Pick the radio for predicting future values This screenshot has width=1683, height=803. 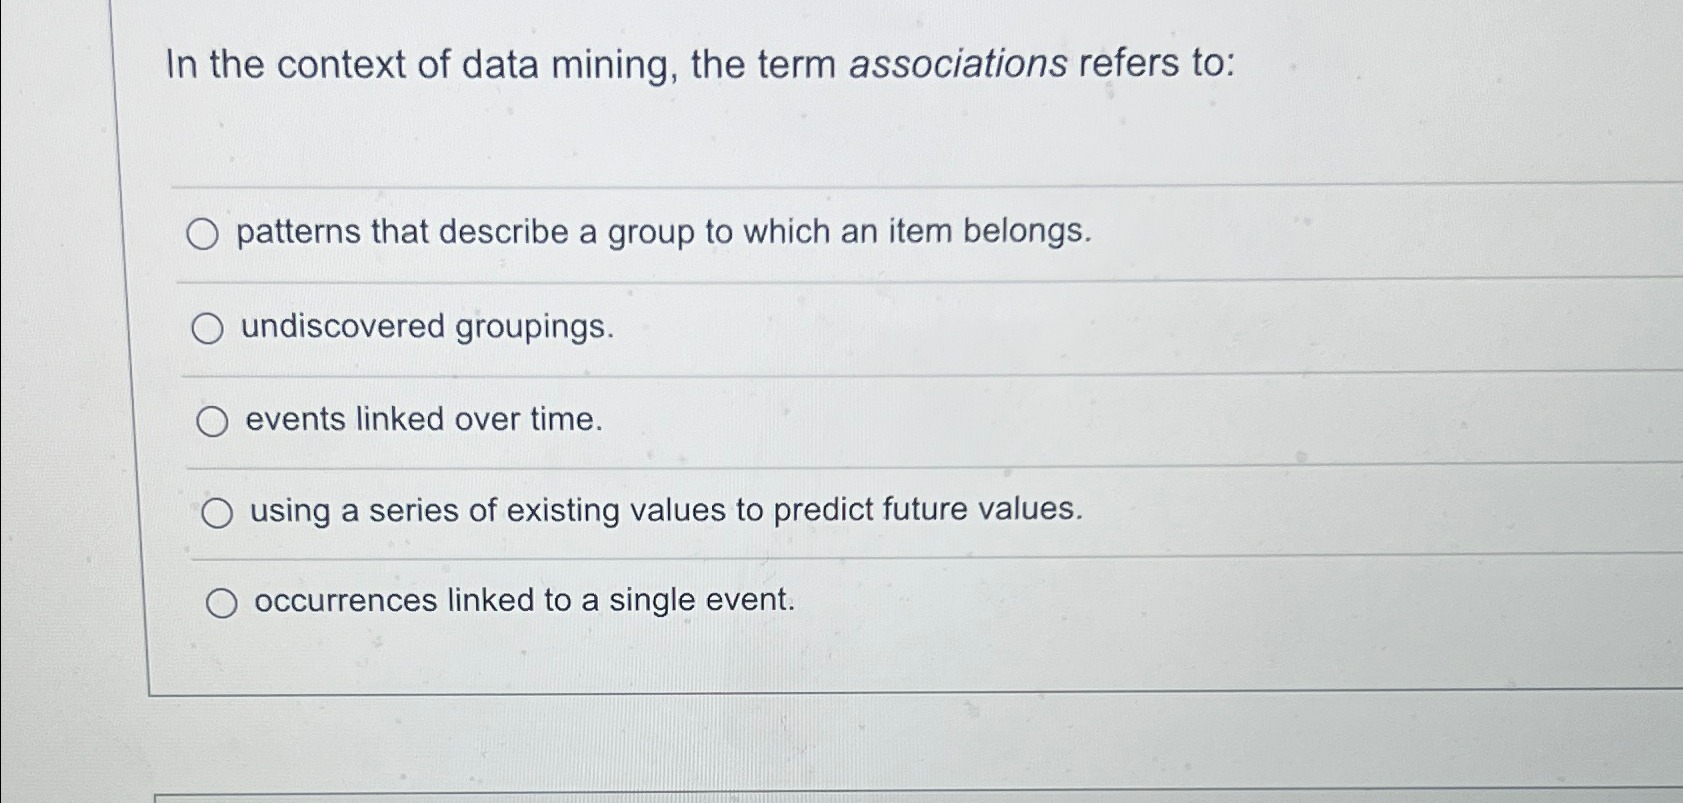click(216, 514)
